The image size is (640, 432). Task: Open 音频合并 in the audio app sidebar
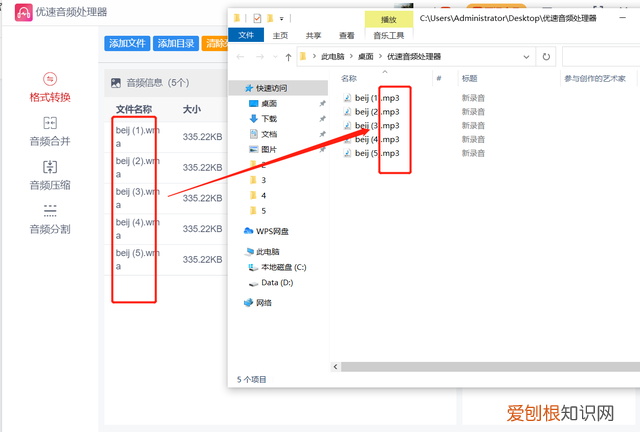(50, 132)
